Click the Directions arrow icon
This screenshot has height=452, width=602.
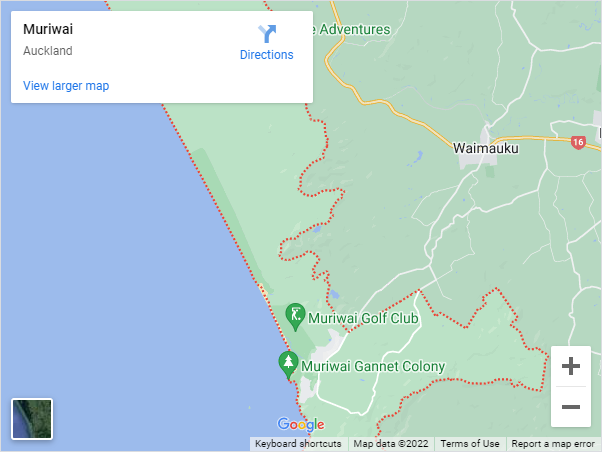click(x=267, y=34)
